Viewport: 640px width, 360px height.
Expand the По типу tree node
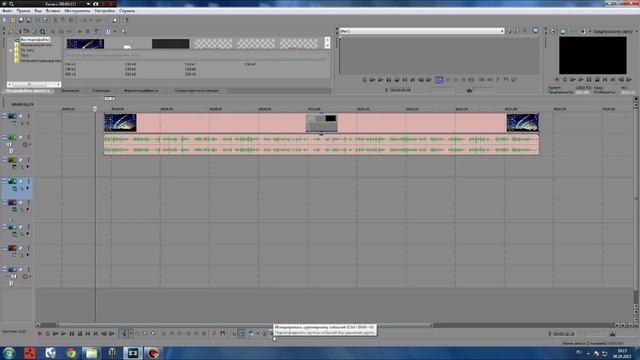click(x=11, y=50)
